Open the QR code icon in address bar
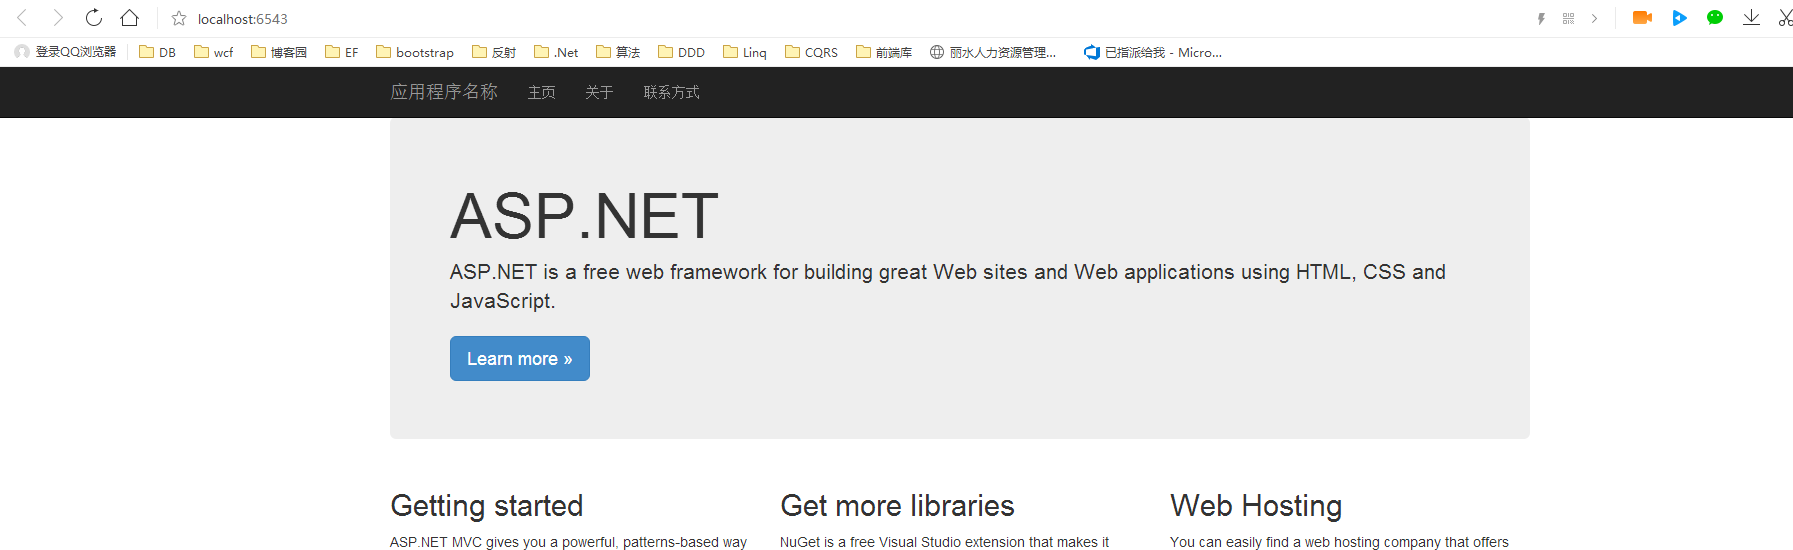 pyautogui.click(x=1568, y=19)
